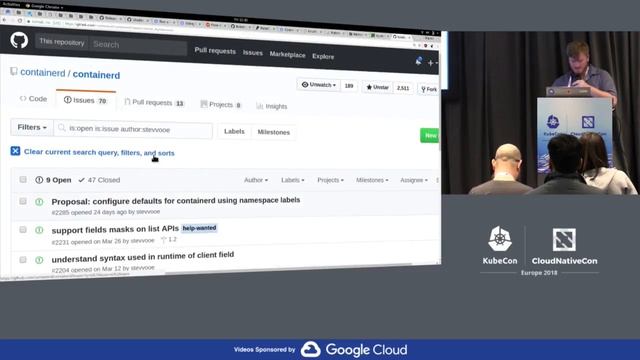This screenshot has width=640, height=360.
Task: Click open issue icon for support fields masks
Action: (x=39, y=230)
